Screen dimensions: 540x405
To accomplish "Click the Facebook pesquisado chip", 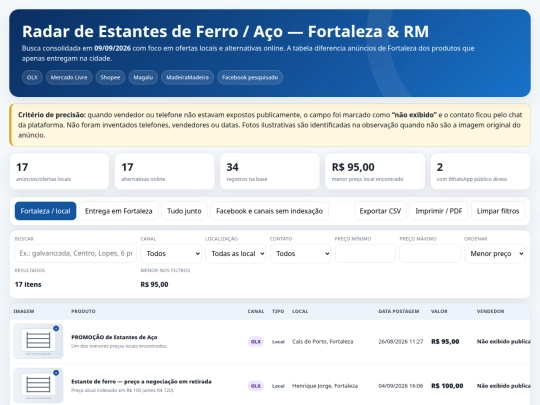I will [x=250, y=77].
